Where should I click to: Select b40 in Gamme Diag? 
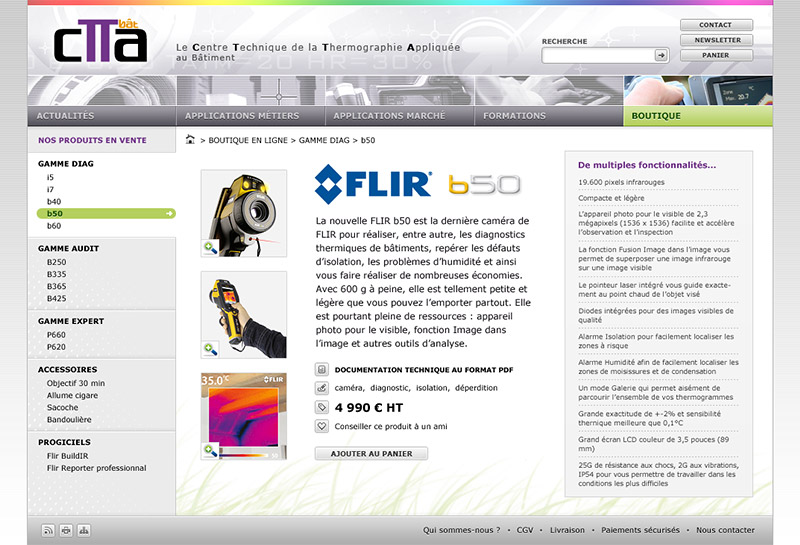[54, 202]
